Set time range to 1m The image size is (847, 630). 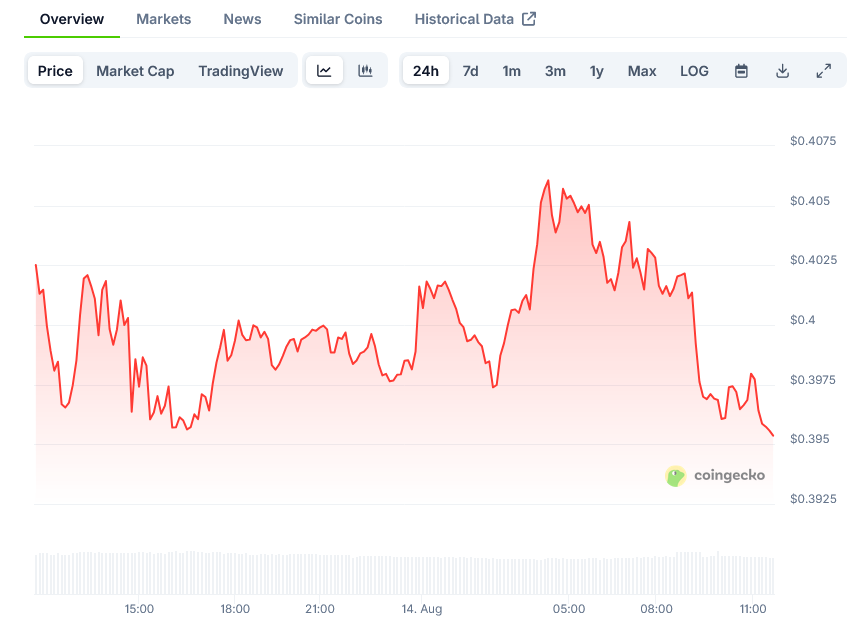[x=512, y=71]
